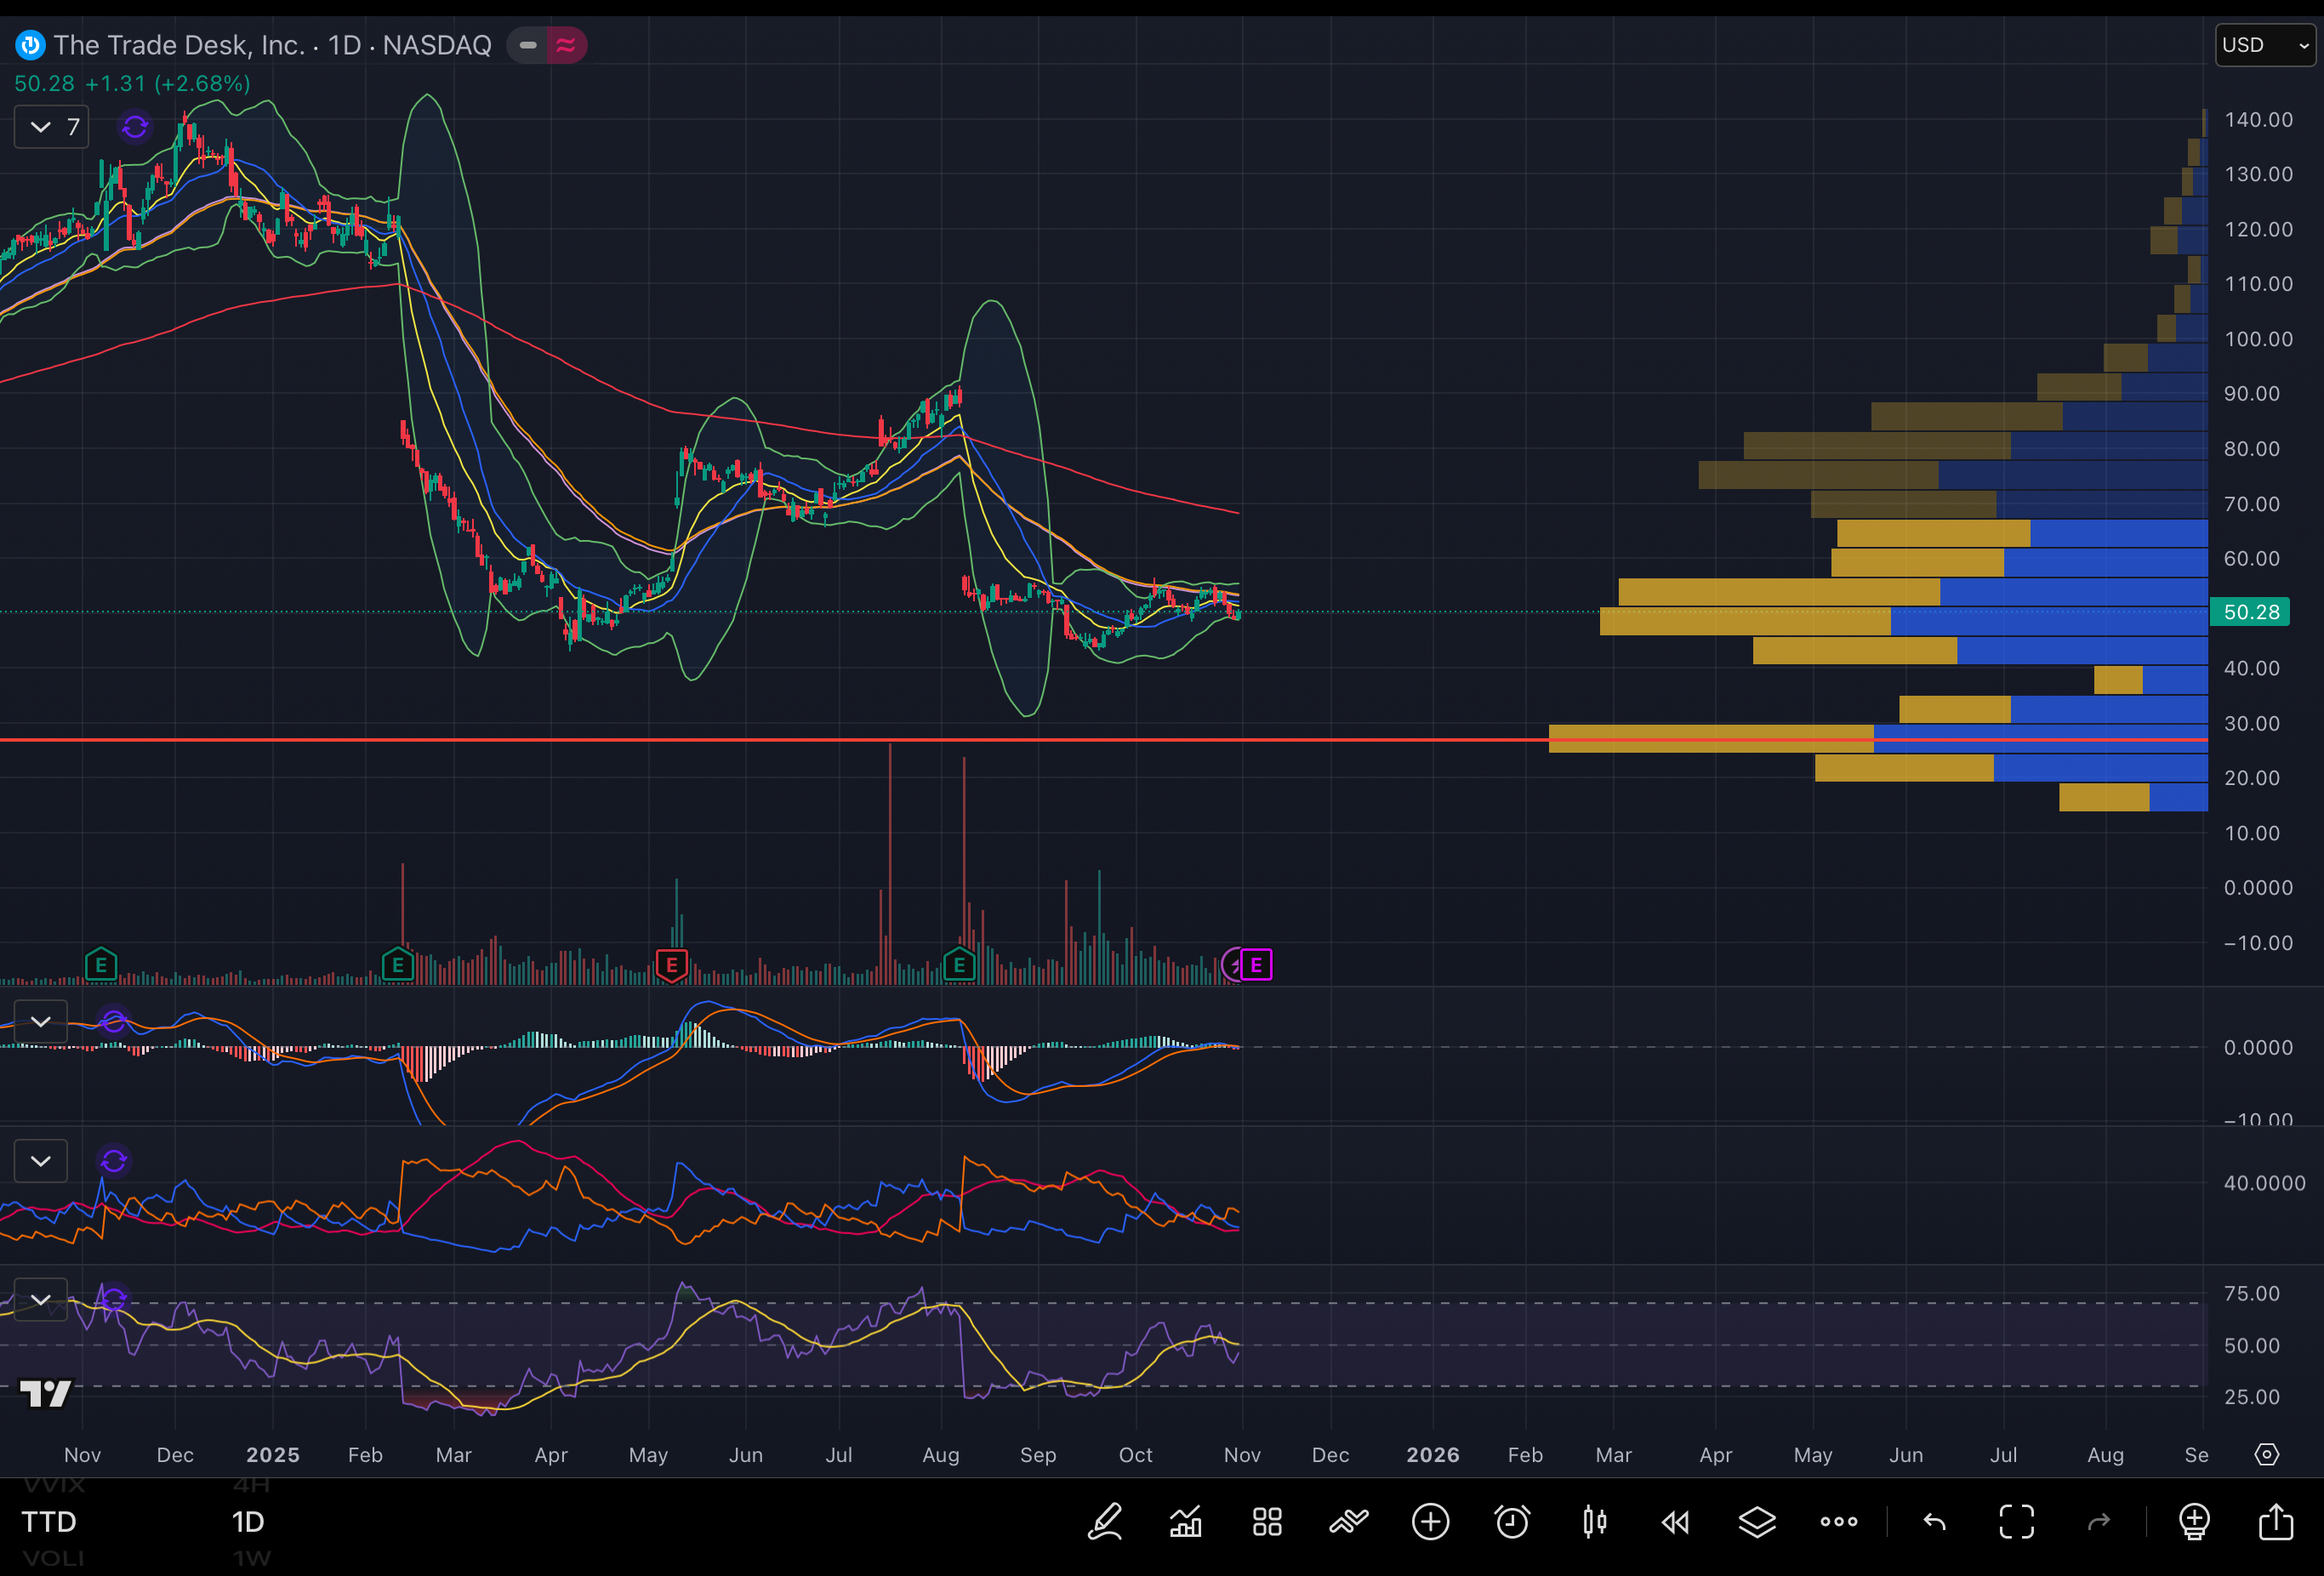This screenshot has width=2324, height=1576.
Task: Collapse the indicator legend showing 7
Action: click(x=52, y=127)
